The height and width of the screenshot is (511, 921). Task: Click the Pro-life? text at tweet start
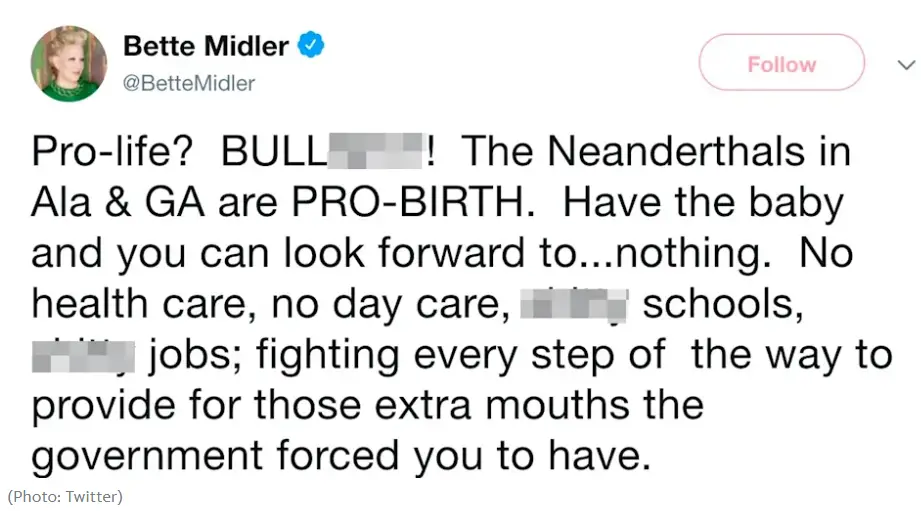(x=112, y=152)
